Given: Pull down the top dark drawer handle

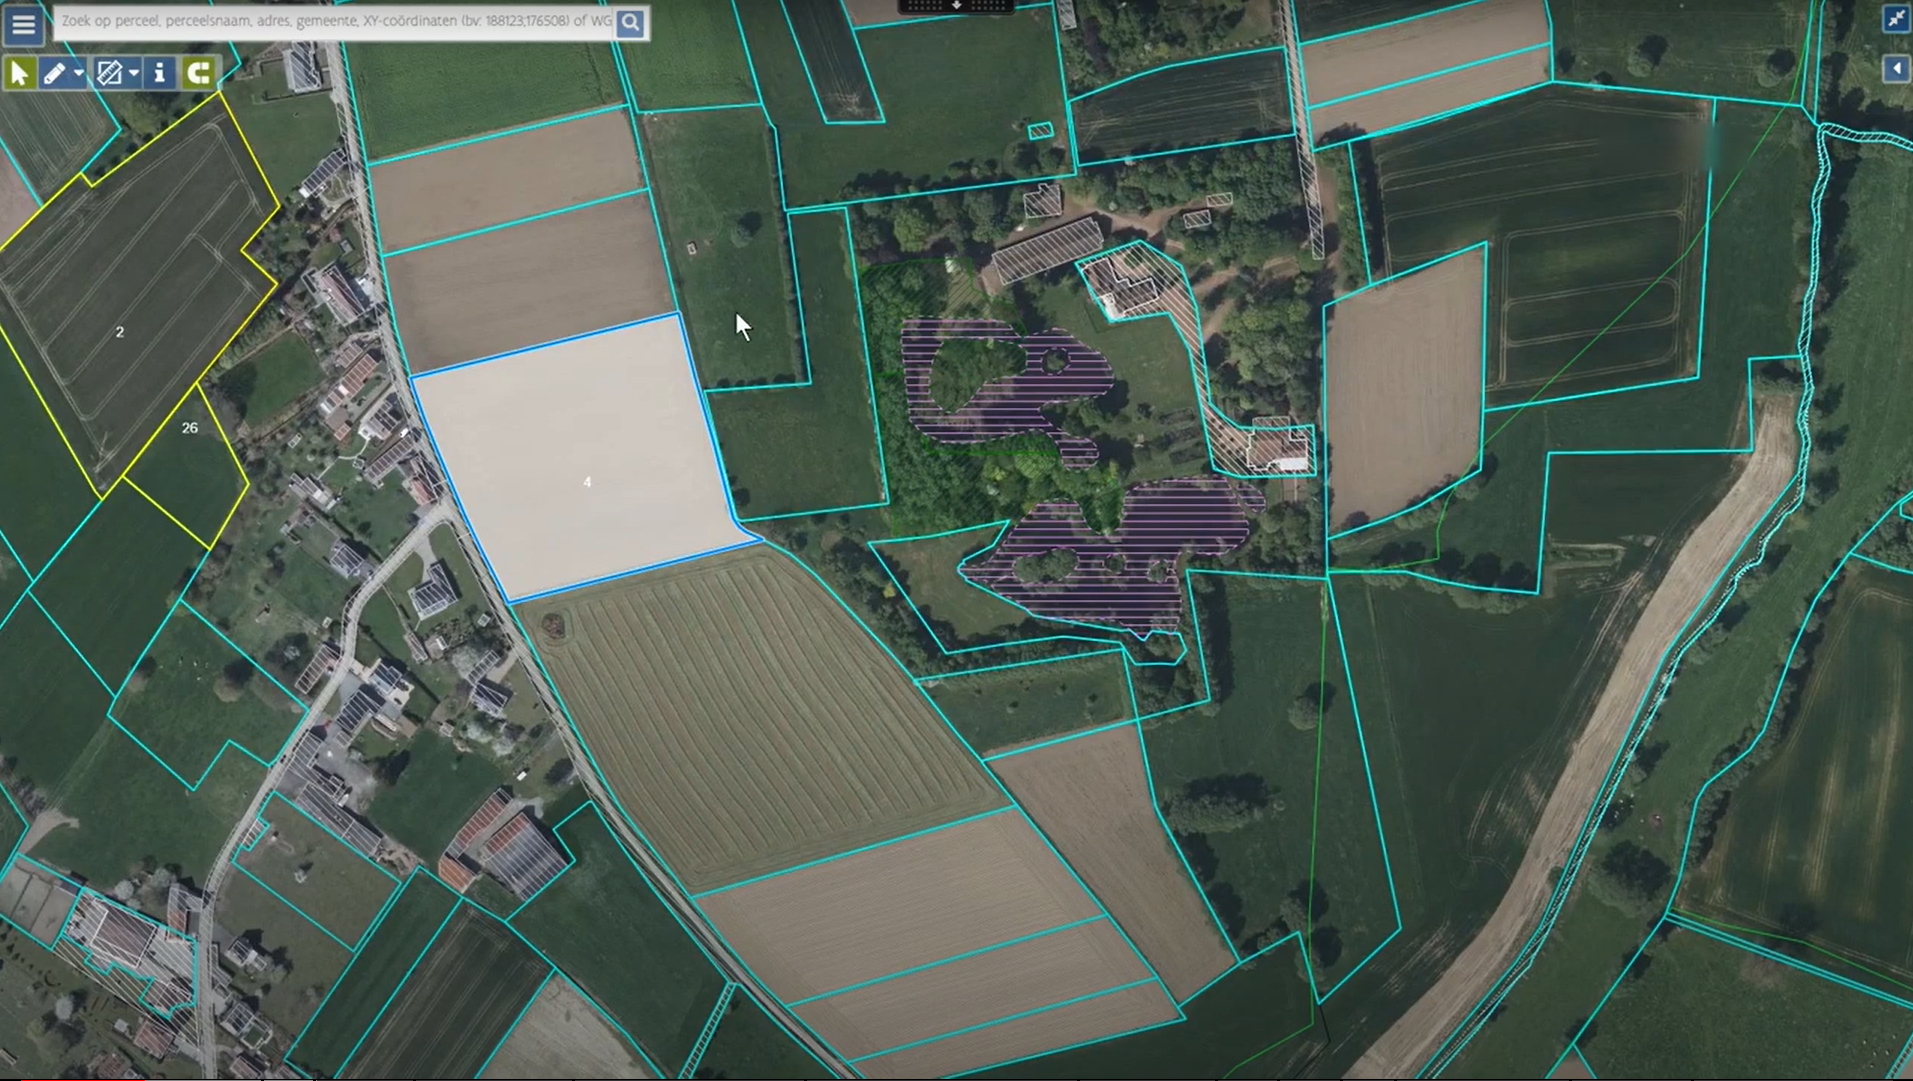Looking at the screenshot, I should pyautogui.click(x=956, y=6).
